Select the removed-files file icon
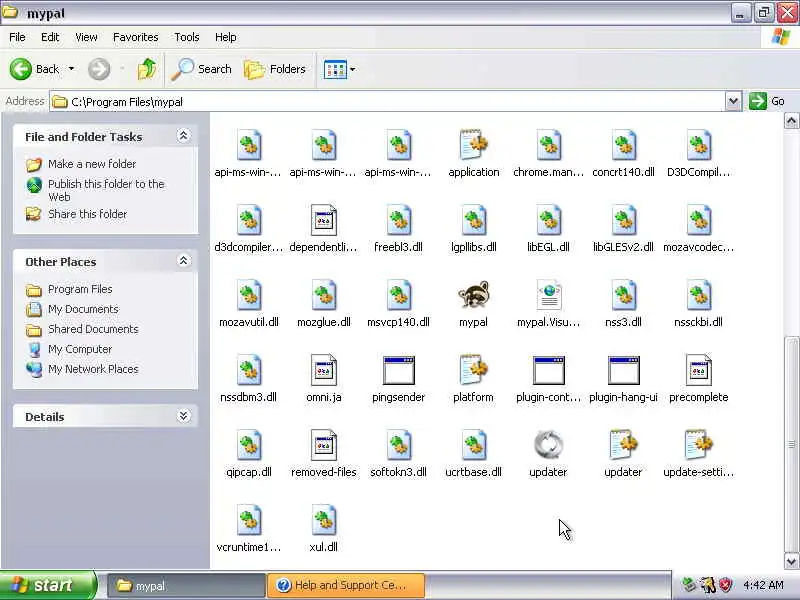The height and width of the screenshot is (600, 800). tap(323, 444)
